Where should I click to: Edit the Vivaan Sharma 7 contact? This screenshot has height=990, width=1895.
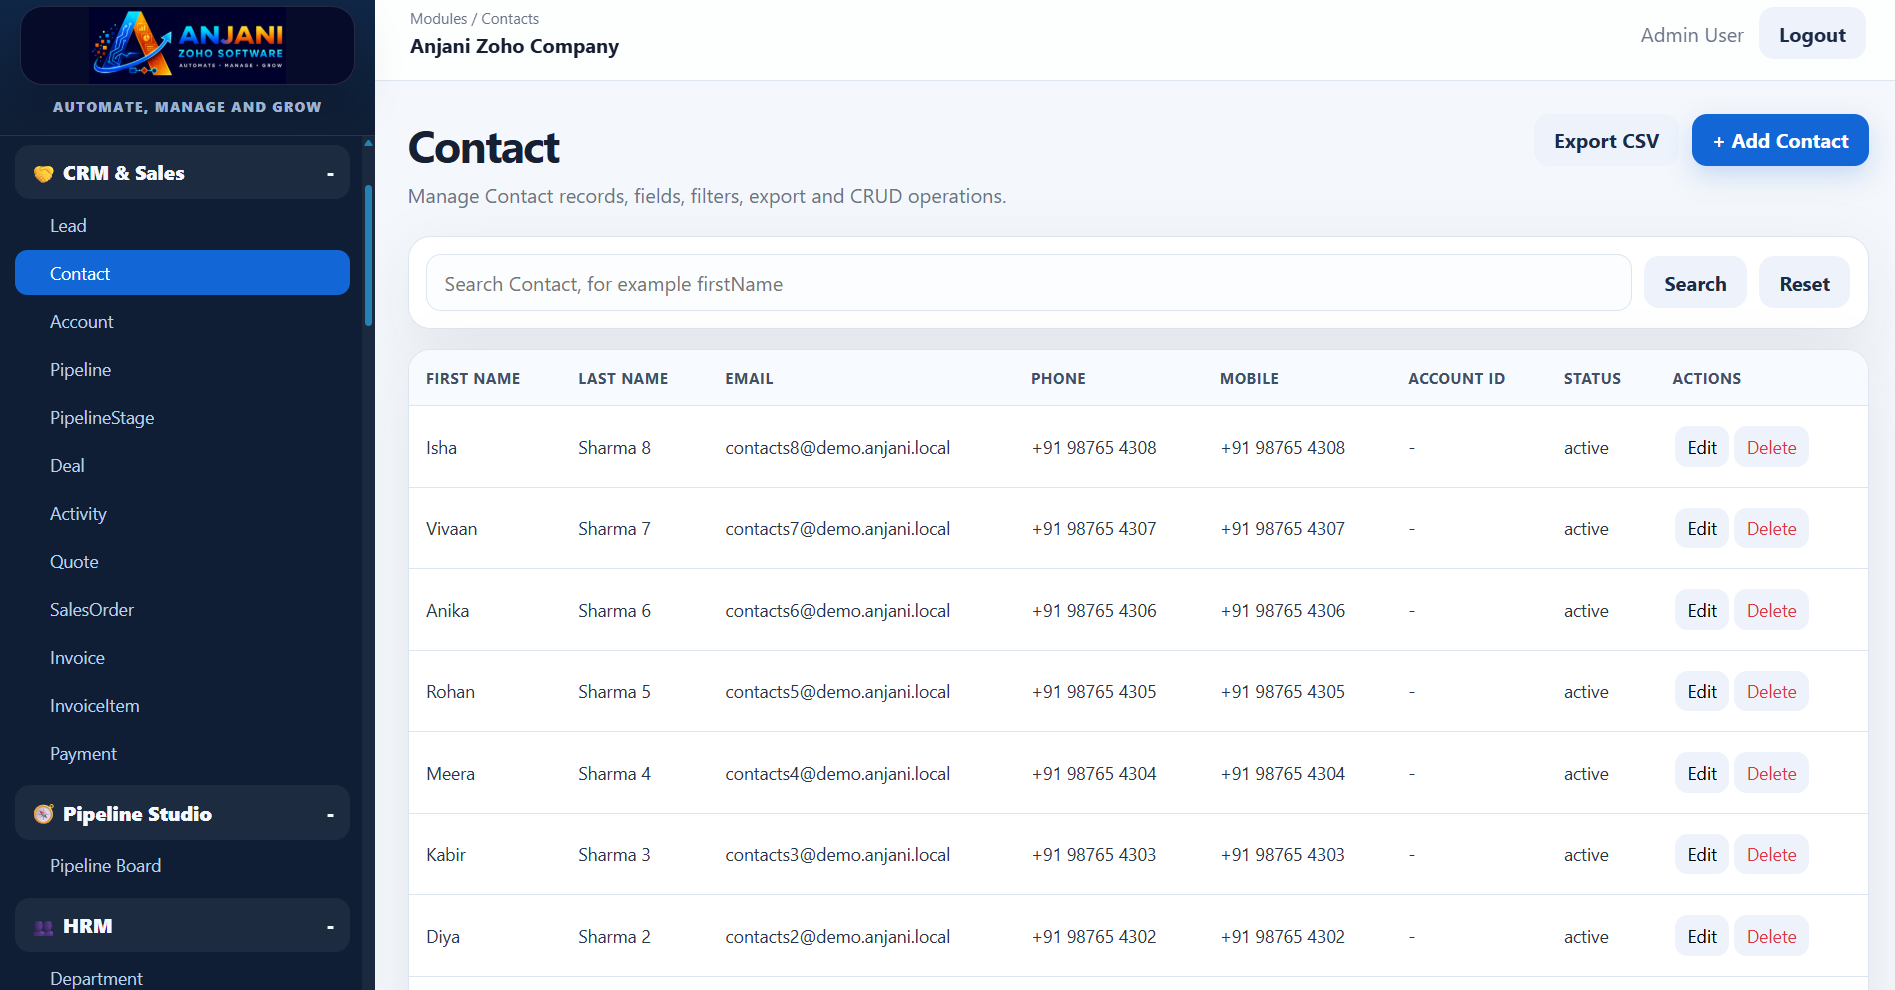pyautogui.click(x=1702, y=529)
